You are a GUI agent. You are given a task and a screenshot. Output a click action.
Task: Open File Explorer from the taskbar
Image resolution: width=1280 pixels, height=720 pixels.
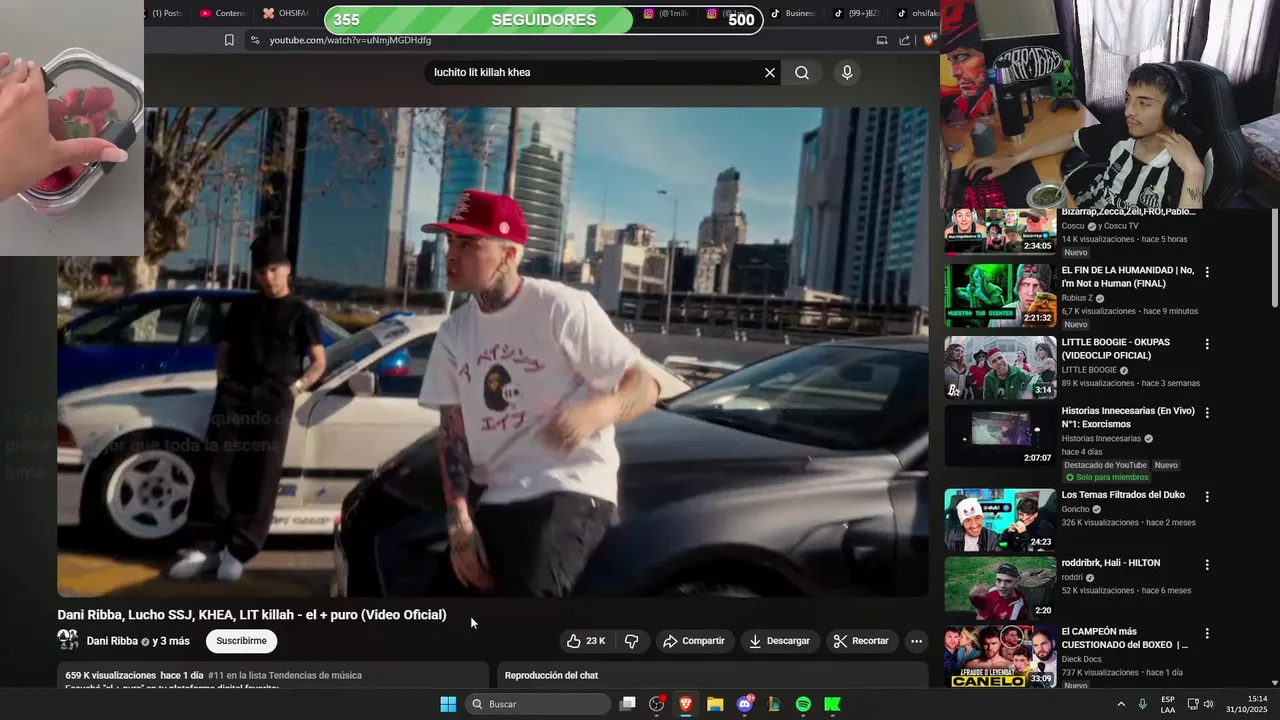click(715, 704)
